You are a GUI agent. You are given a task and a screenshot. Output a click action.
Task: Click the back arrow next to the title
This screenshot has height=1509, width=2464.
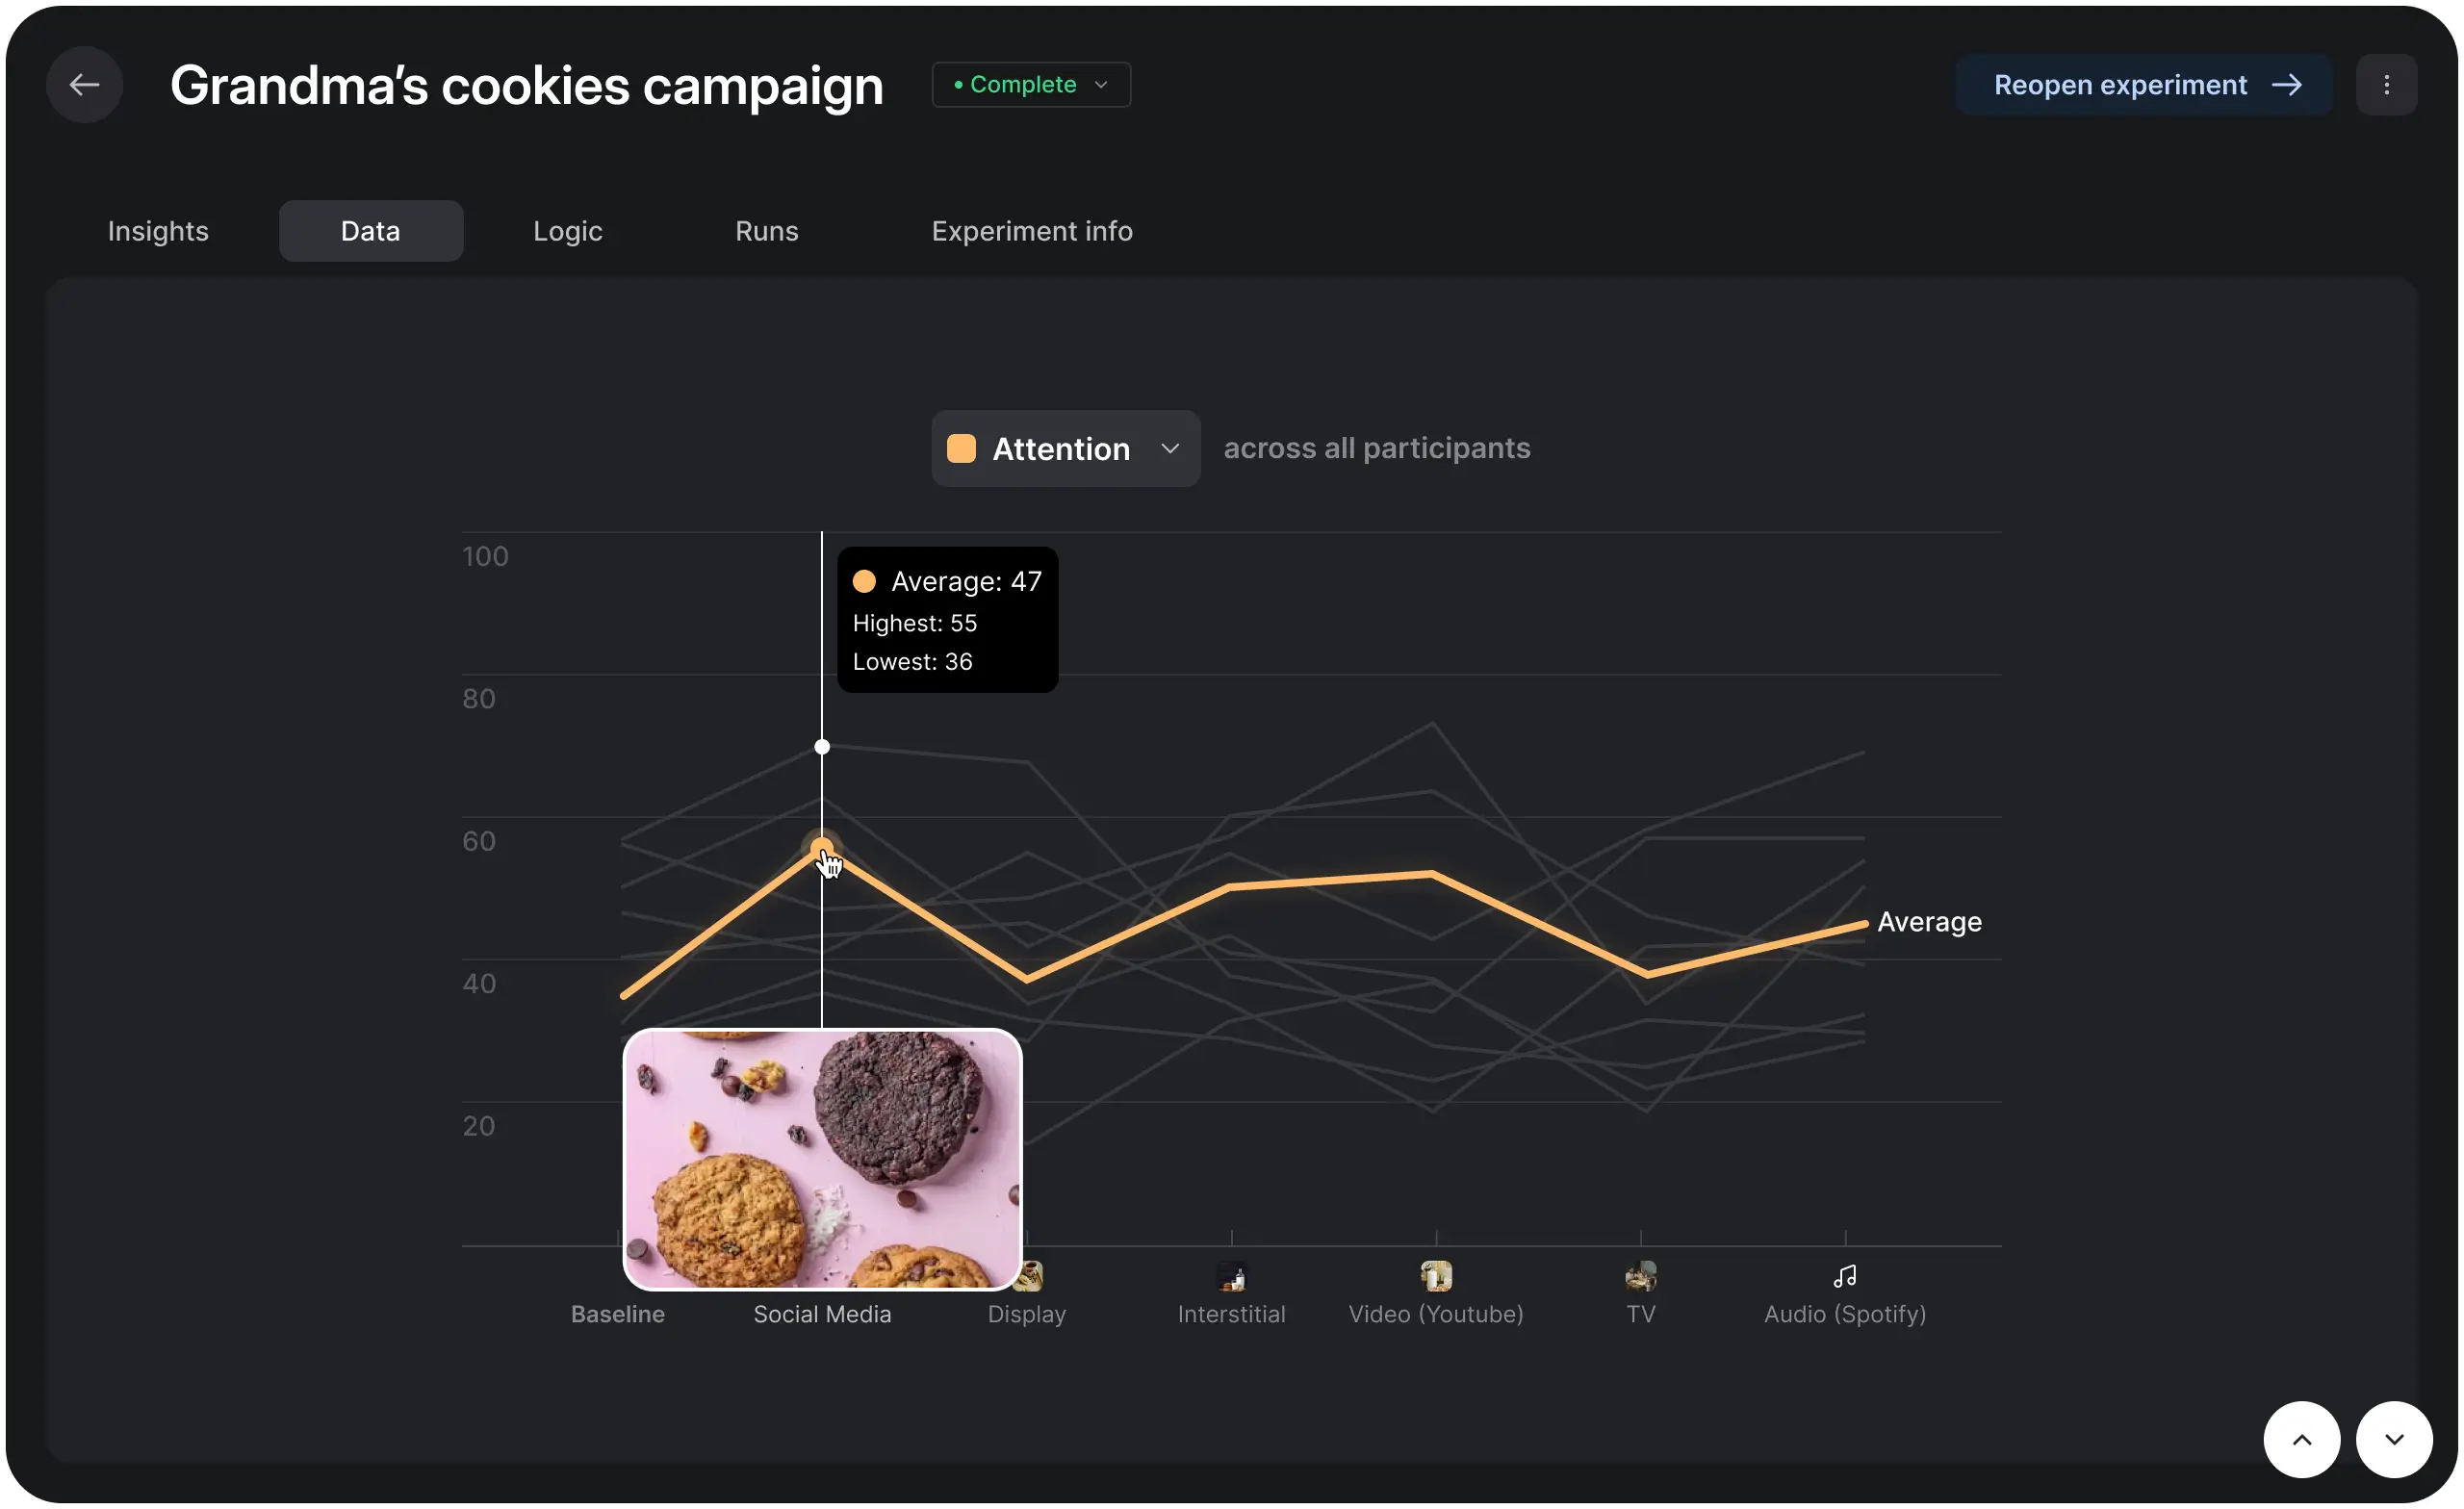coord(84,84)
